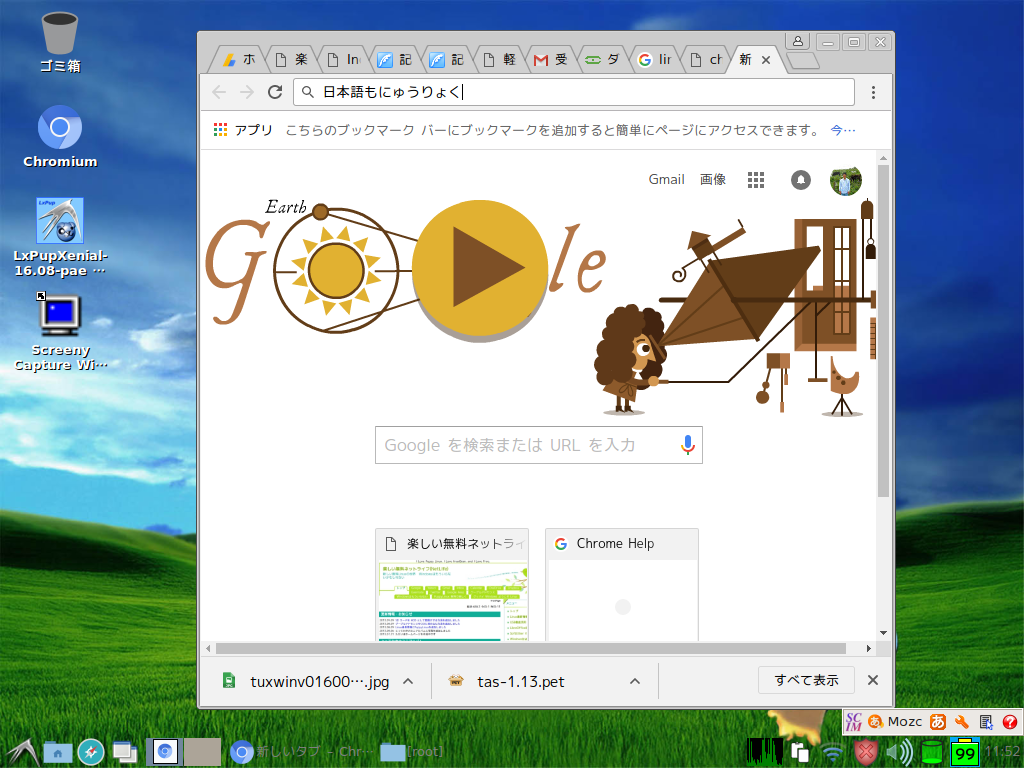
Task: Open the Chrome Help thumbnail
Action: click(622, 584)
